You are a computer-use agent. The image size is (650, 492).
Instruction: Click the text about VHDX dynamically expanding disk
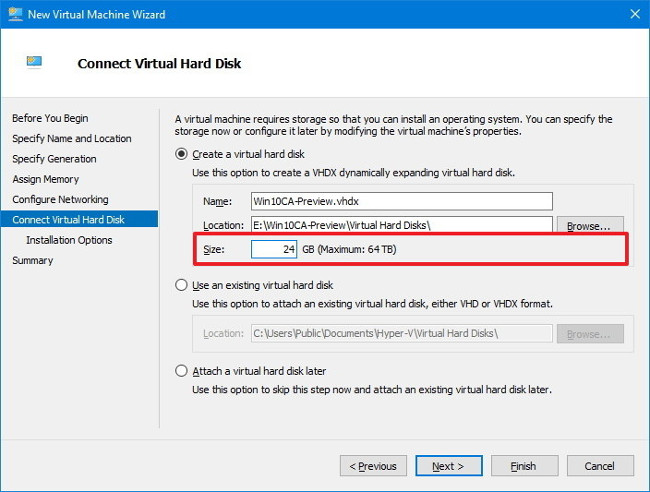pos(353,172)
